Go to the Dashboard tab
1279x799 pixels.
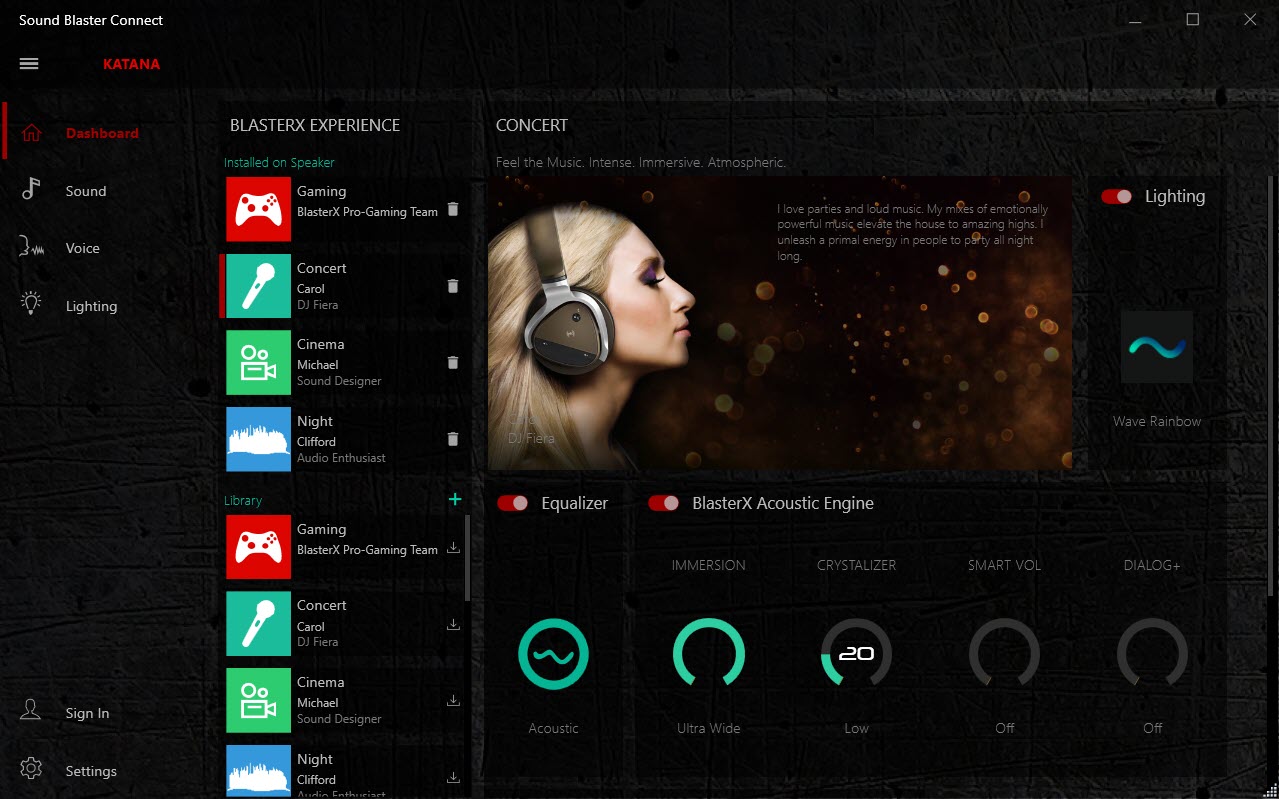tap(102, 133)
